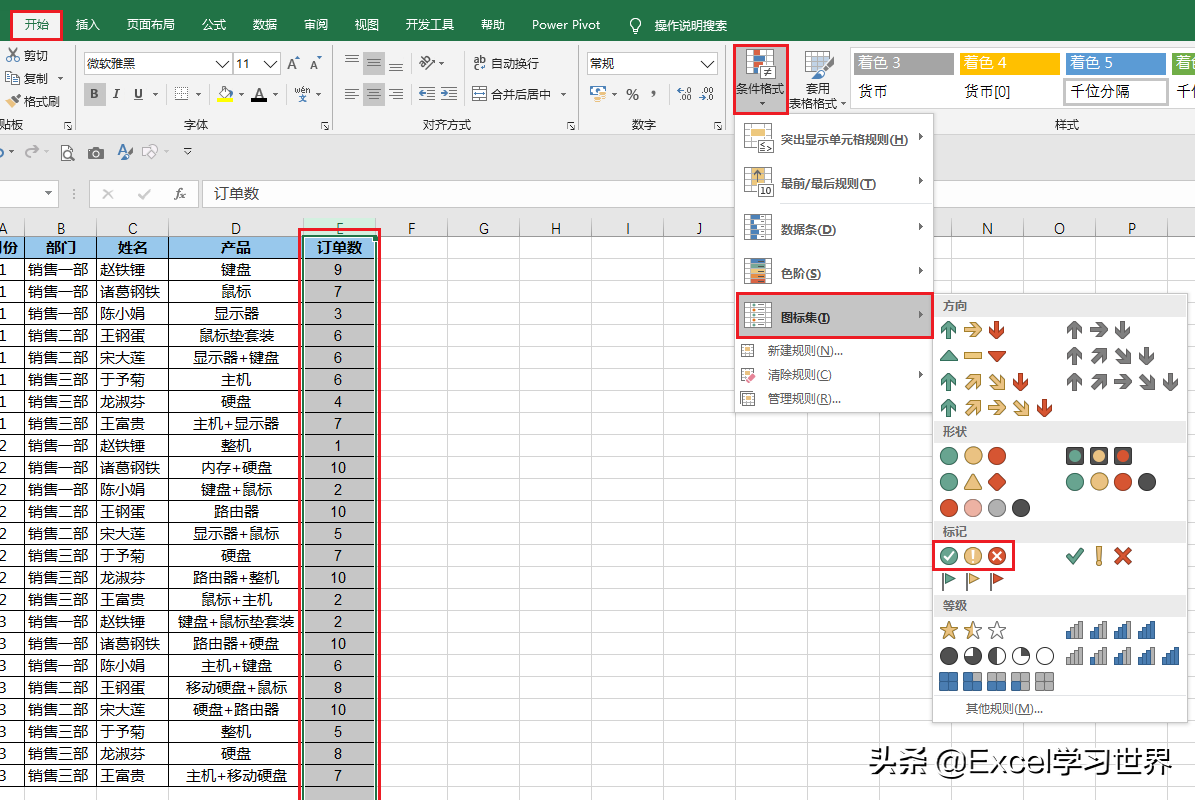1195x800 pixels.
Task: Select the green check, yellow exclamation, red cross circle icon set
Action: (972, 556)
